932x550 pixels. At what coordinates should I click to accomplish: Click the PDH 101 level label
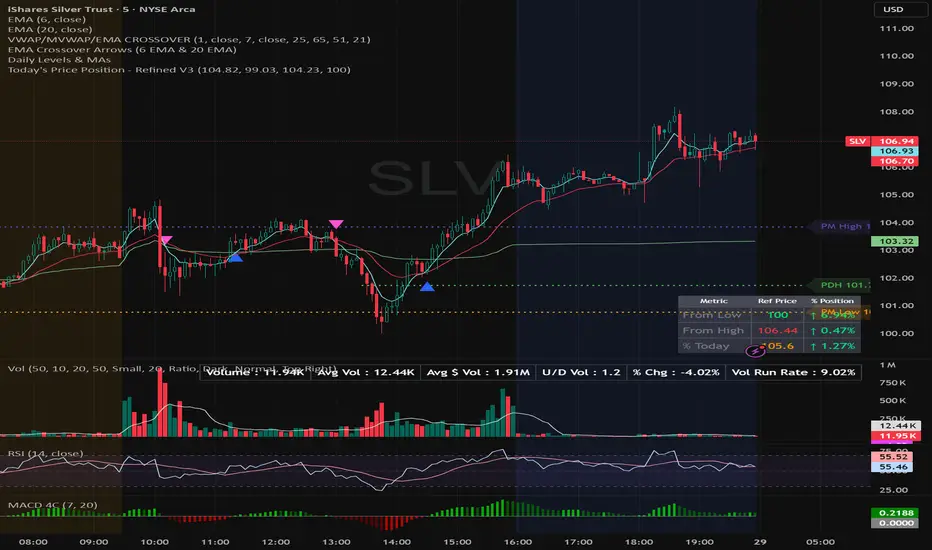(843, 285)
